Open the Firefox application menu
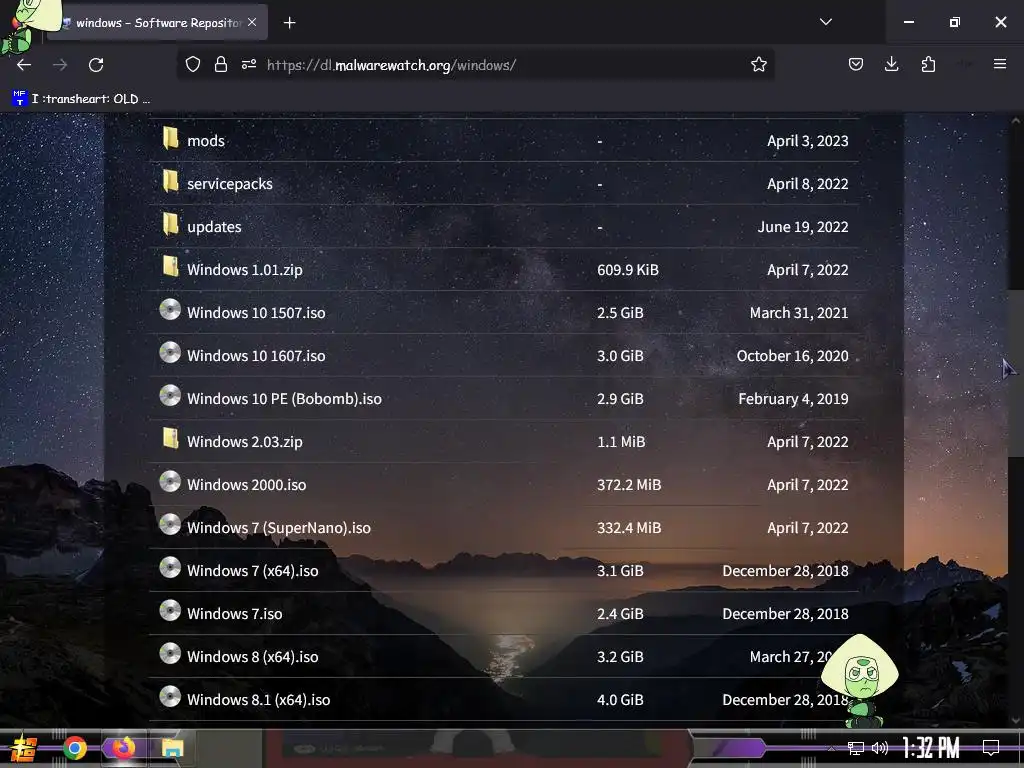Viewport: 1024px width, 768px height. tap(999, 64)
